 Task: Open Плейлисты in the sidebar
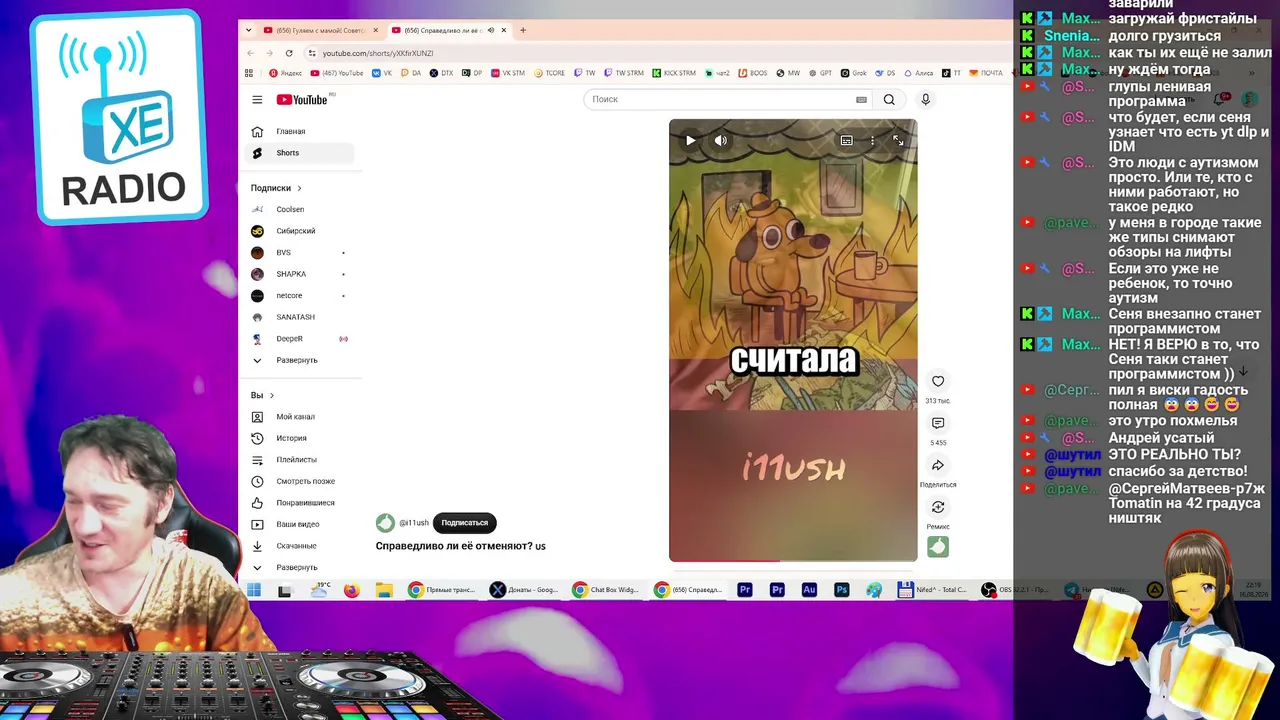[x=300, y=460]
